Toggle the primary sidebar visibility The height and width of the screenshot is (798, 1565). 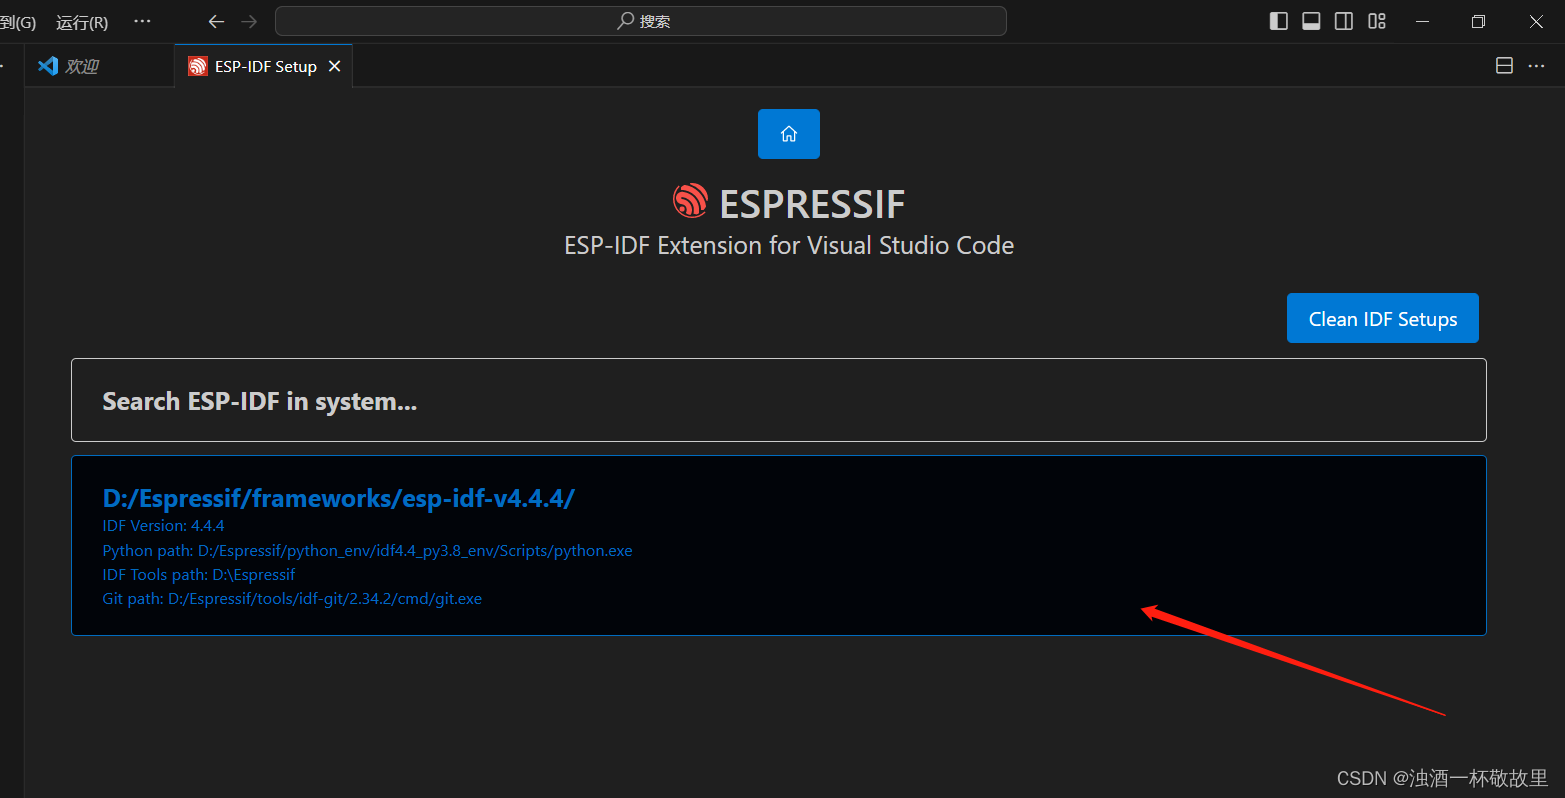click(1278, 20)
